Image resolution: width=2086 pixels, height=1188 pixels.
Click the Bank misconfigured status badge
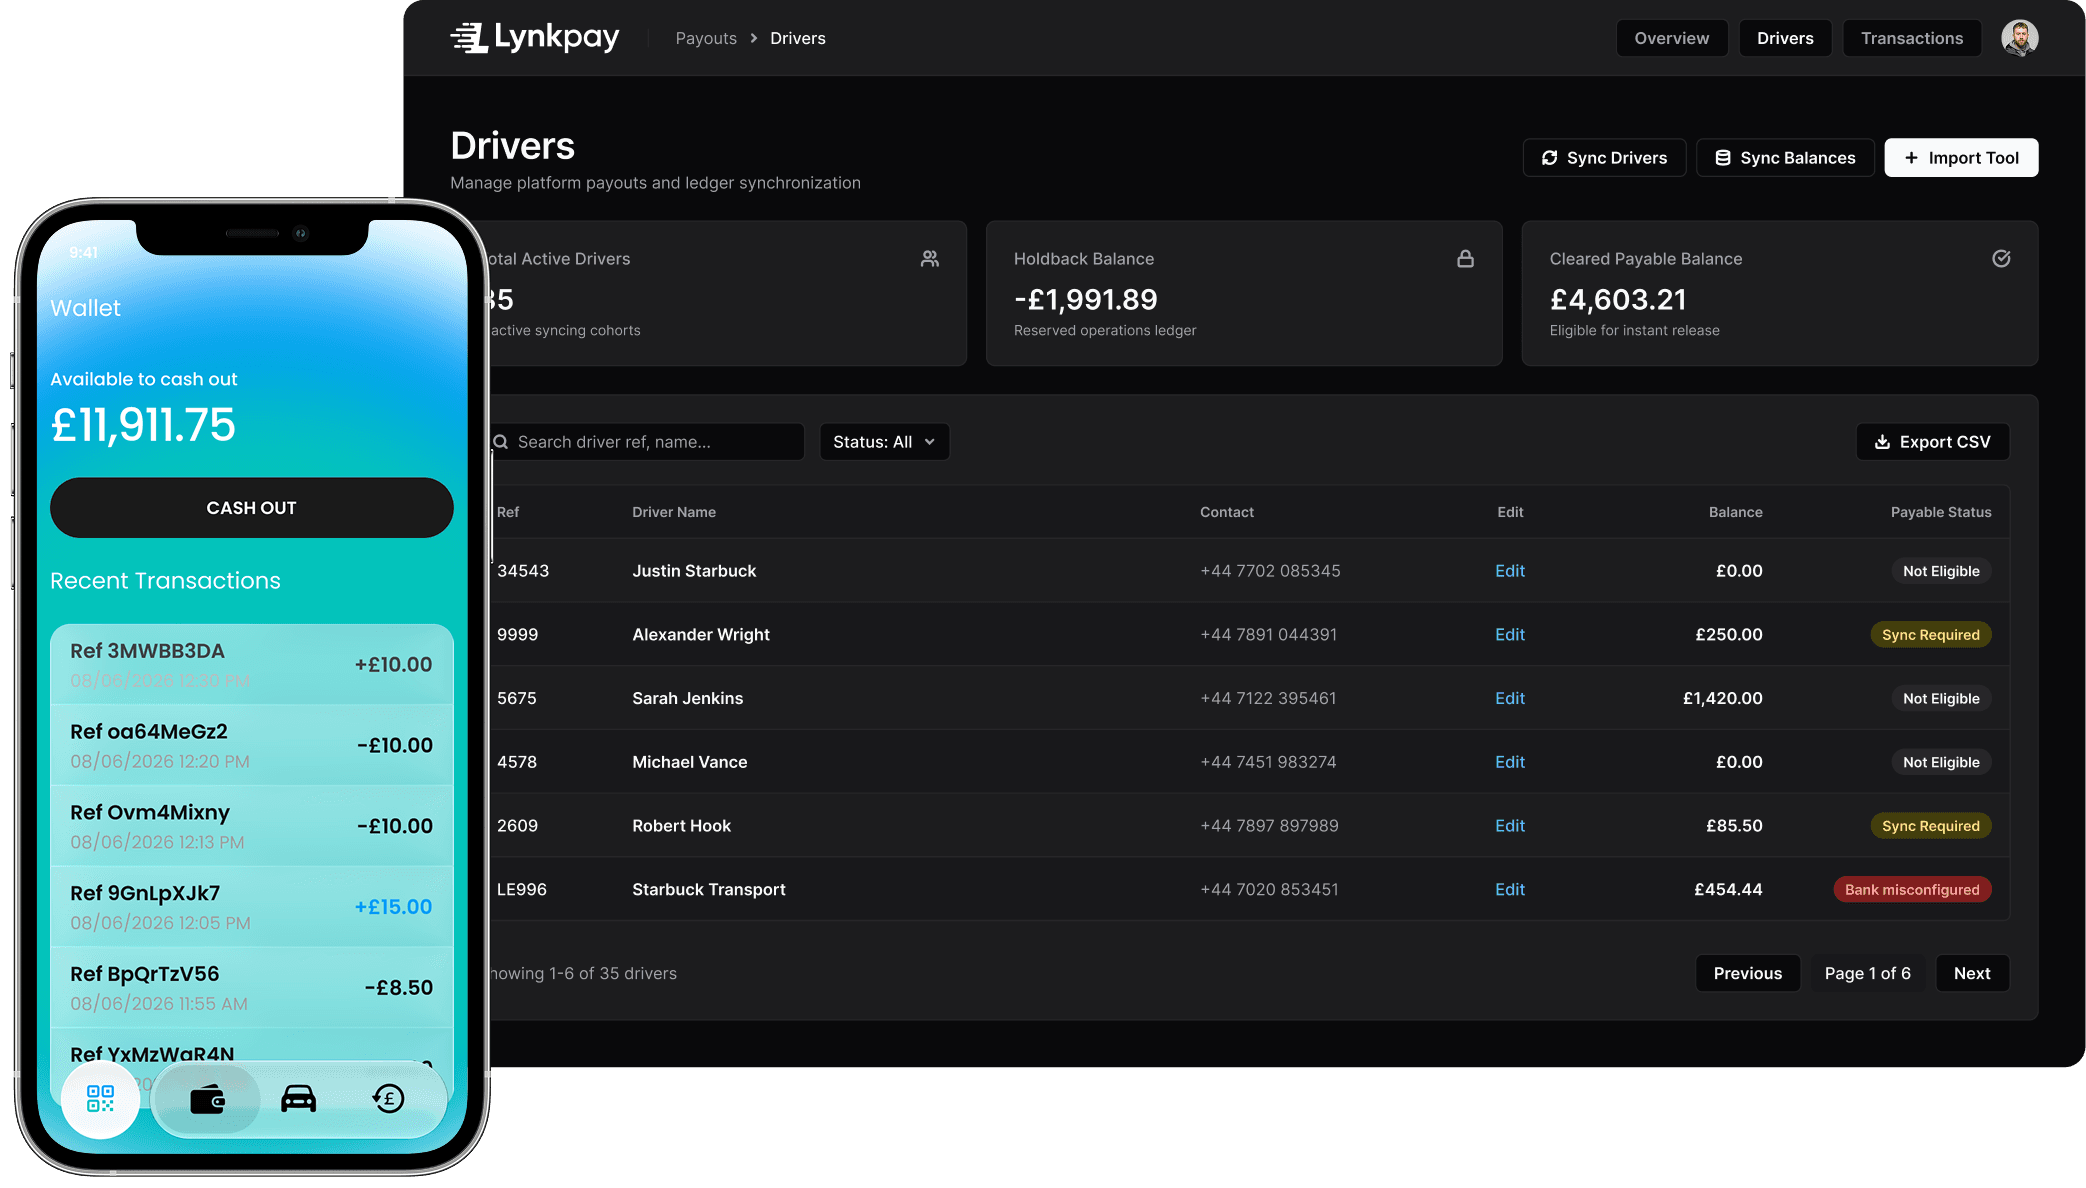click(1912, 889)
